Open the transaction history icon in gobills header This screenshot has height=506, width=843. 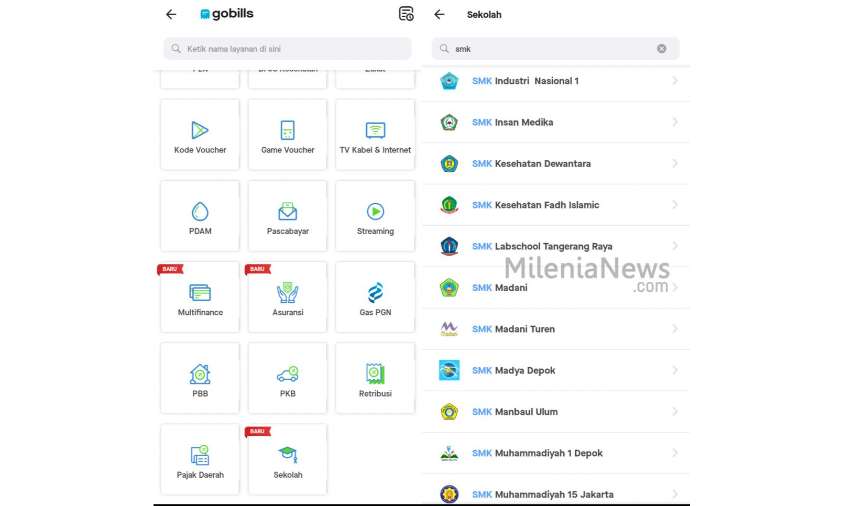click(x=405, y=14)
